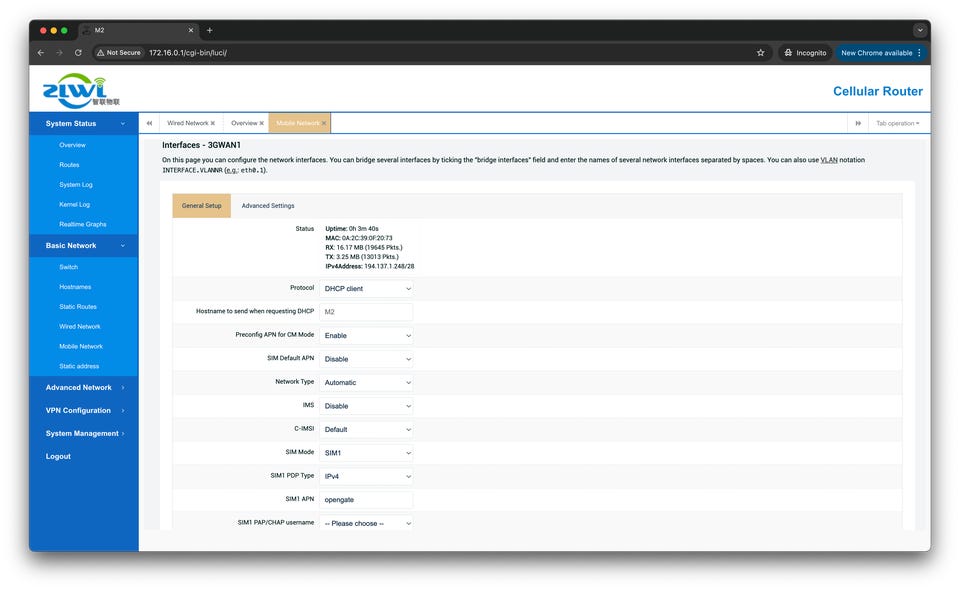Click the Cellular Router heading
The height and width of the screenshot is (590, 960).
(x=877, y=91)
